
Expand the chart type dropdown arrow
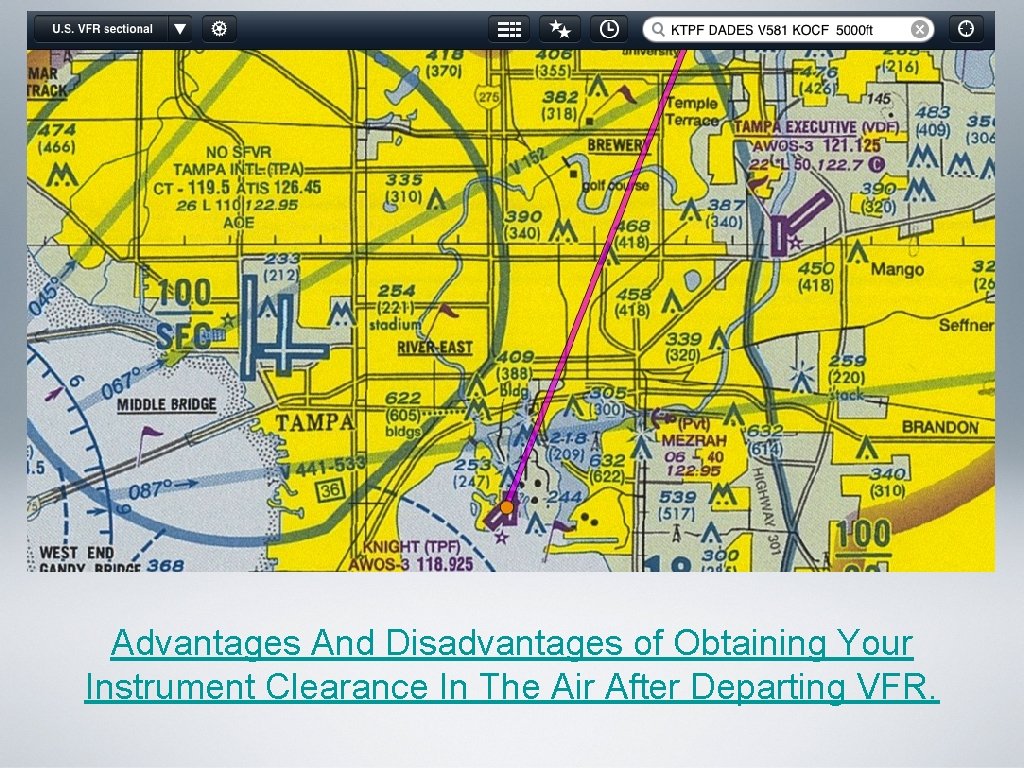180,29
